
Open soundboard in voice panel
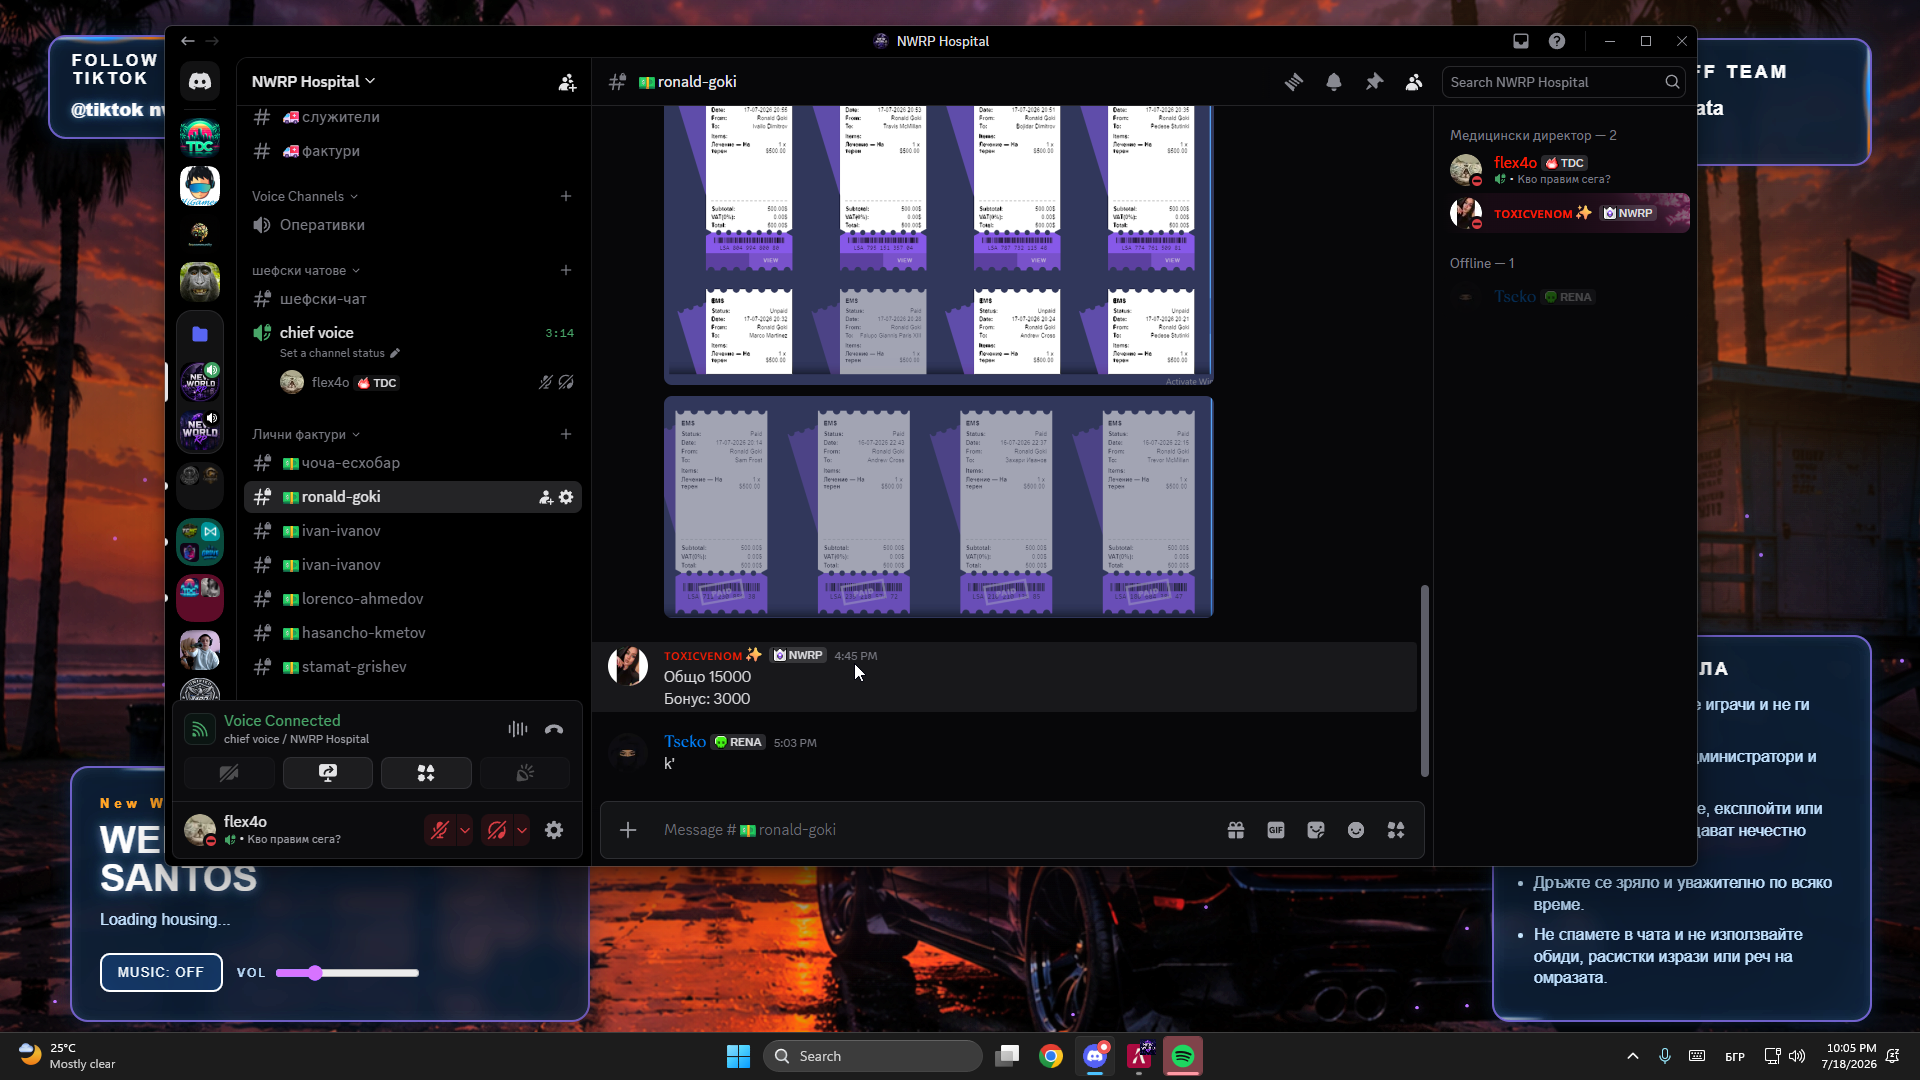pos(525,773)
